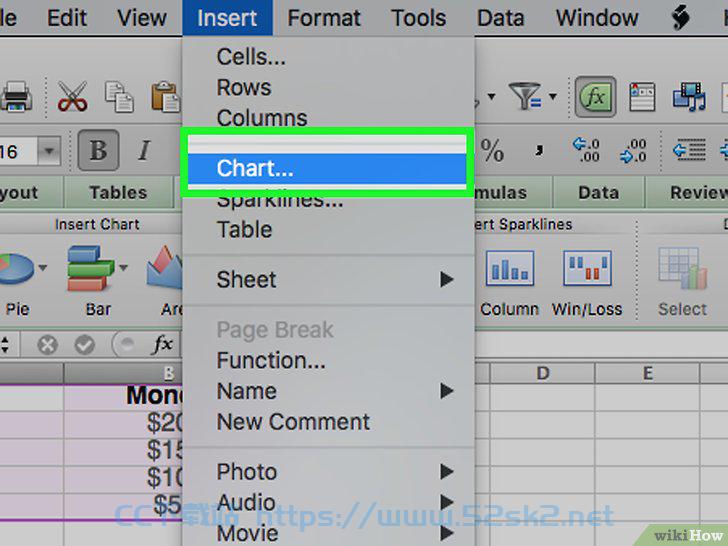Select column D header
The width and height of the screenshot is (728, 546).
pos(542,373)
